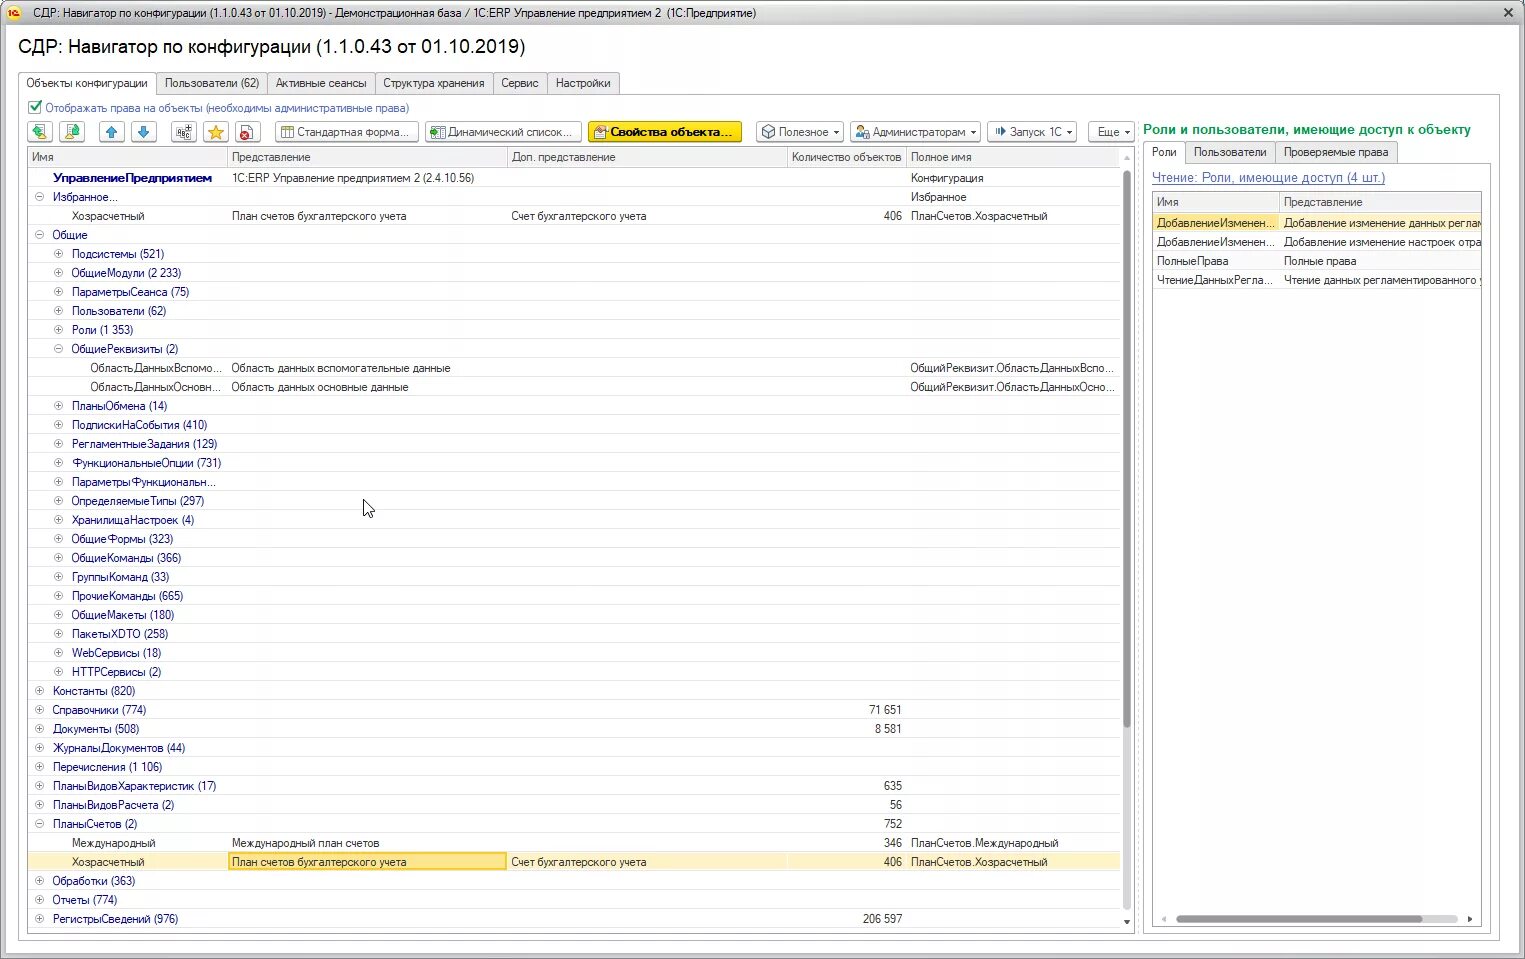Switch to the 'Активные сеансы' tab
Image resolution: width=1525 pixels, height=959 pixels.
click(x=321, y=83)
